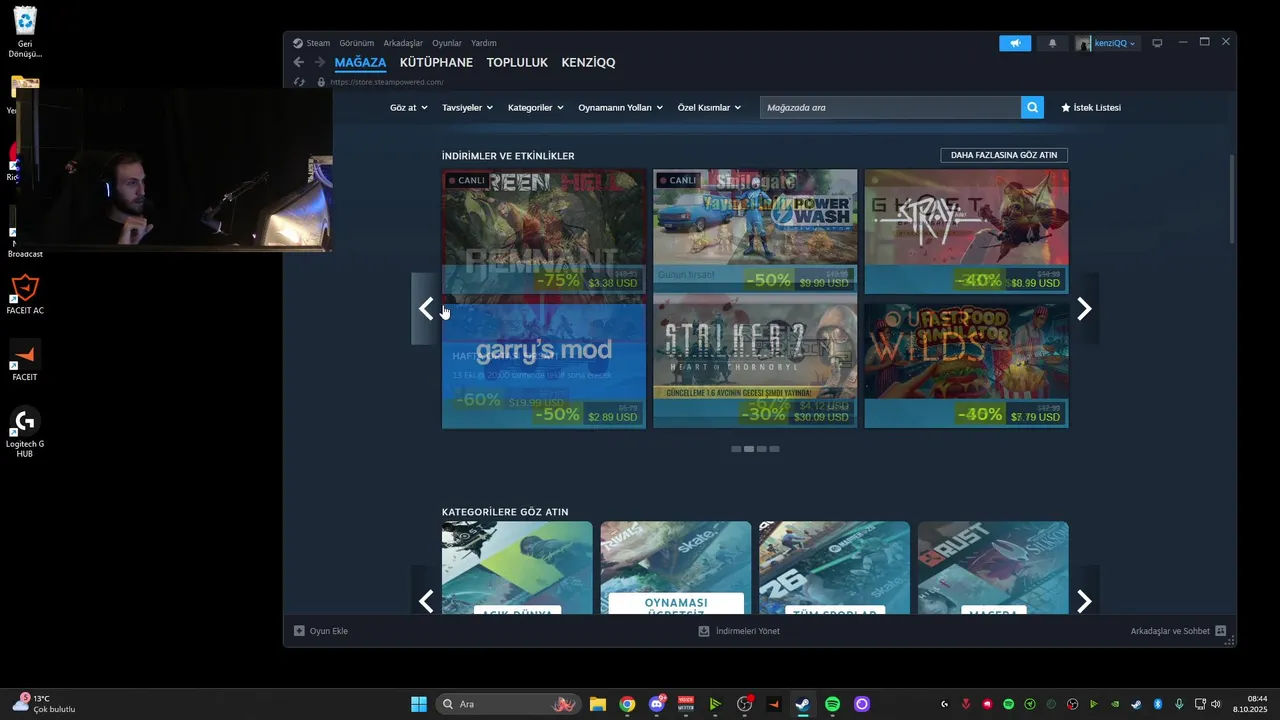Go back with Steam's back arrow
This screenshot has height=720, width=1280.
pyautogui.click(x=298, y=62)
